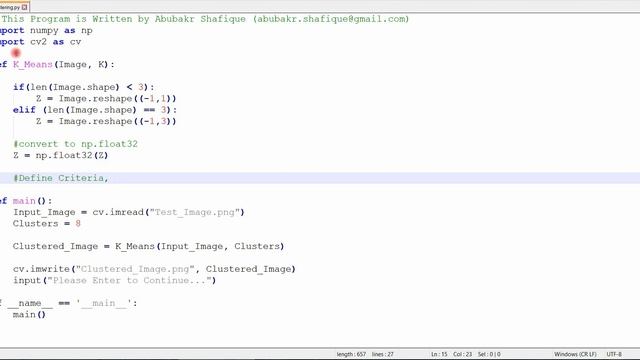Click the cv.imread("Test_Image.png") line

point(129,212)
